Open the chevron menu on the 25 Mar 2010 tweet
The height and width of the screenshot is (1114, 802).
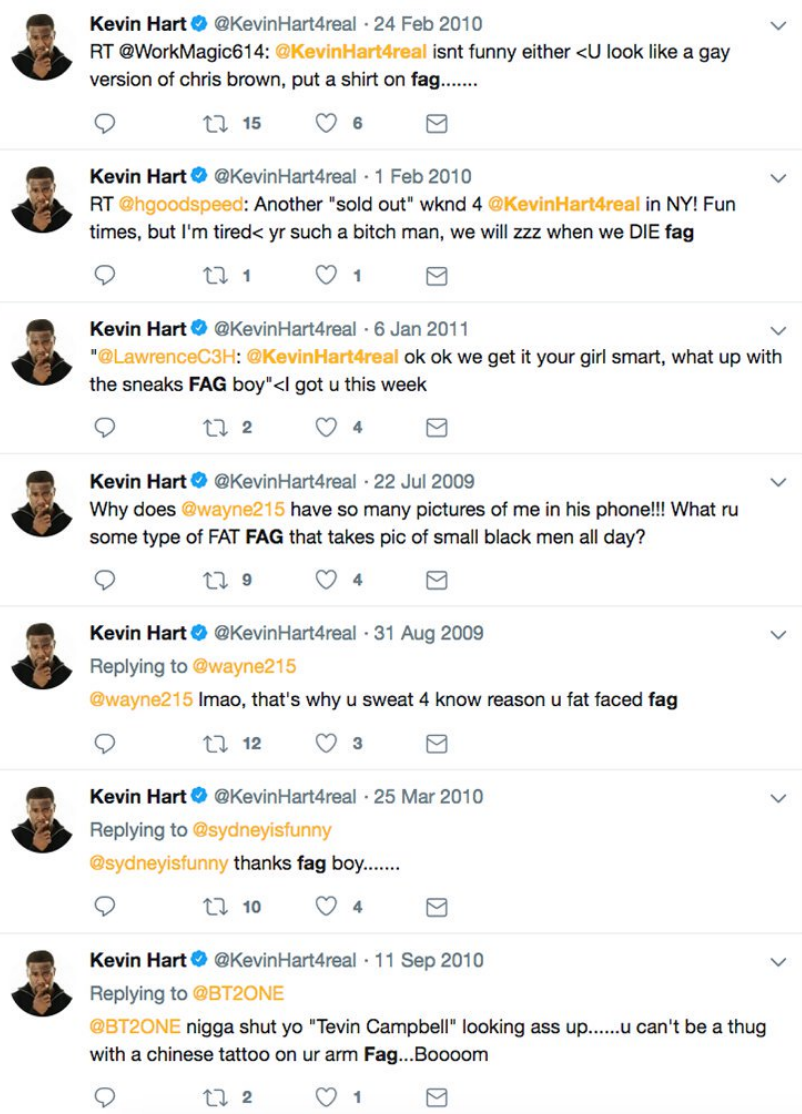[x=779, y=799]
